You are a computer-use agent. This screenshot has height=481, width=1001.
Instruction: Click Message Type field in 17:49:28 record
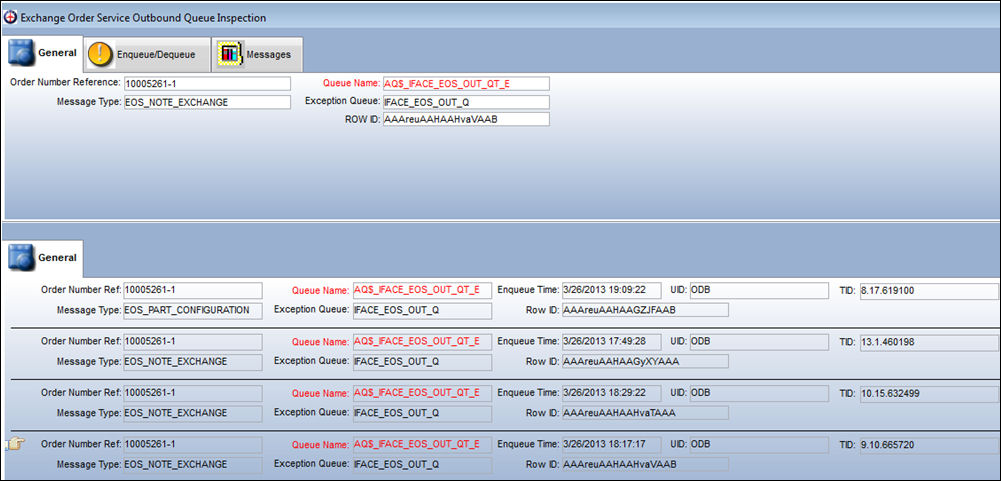click(192, 362)
